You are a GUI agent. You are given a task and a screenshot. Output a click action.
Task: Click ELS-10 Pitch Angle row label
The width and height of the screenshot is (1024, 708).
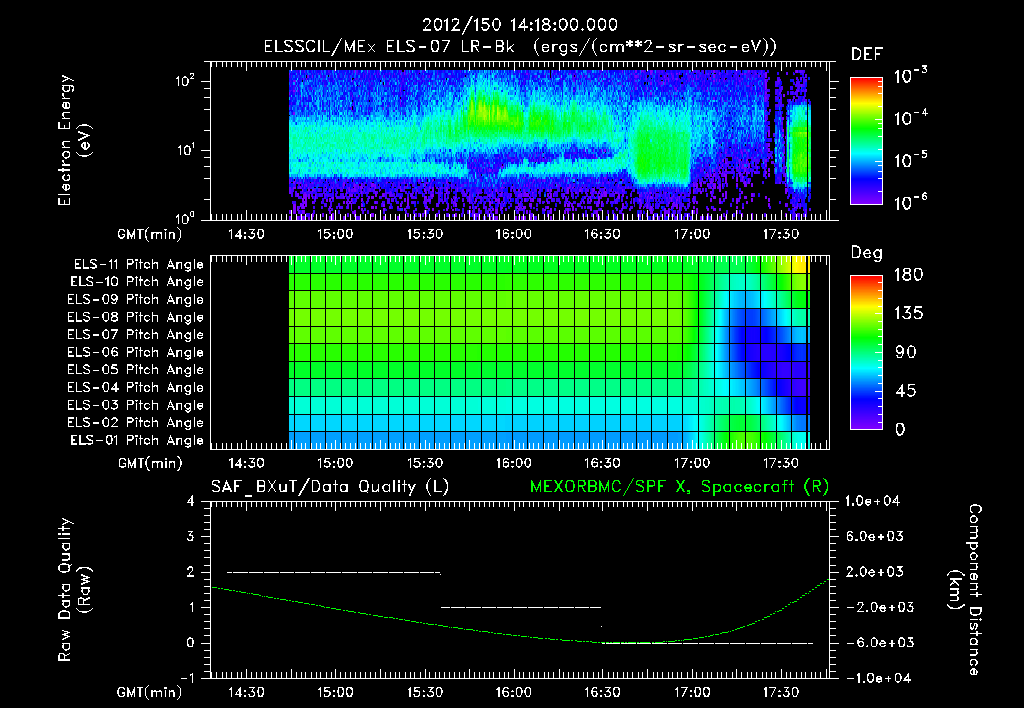coord(136,282)
